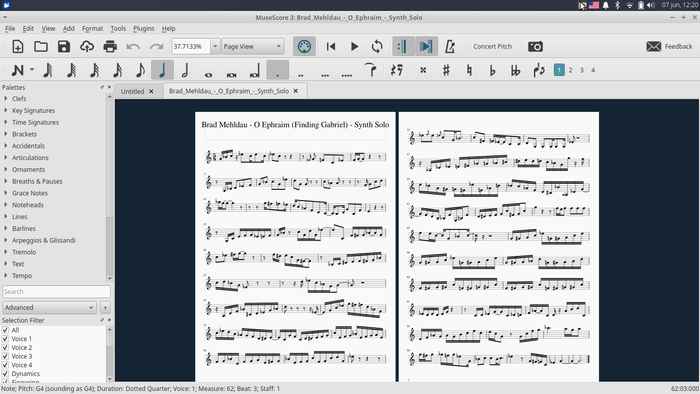Flip note stem direction

coord(539,71)
